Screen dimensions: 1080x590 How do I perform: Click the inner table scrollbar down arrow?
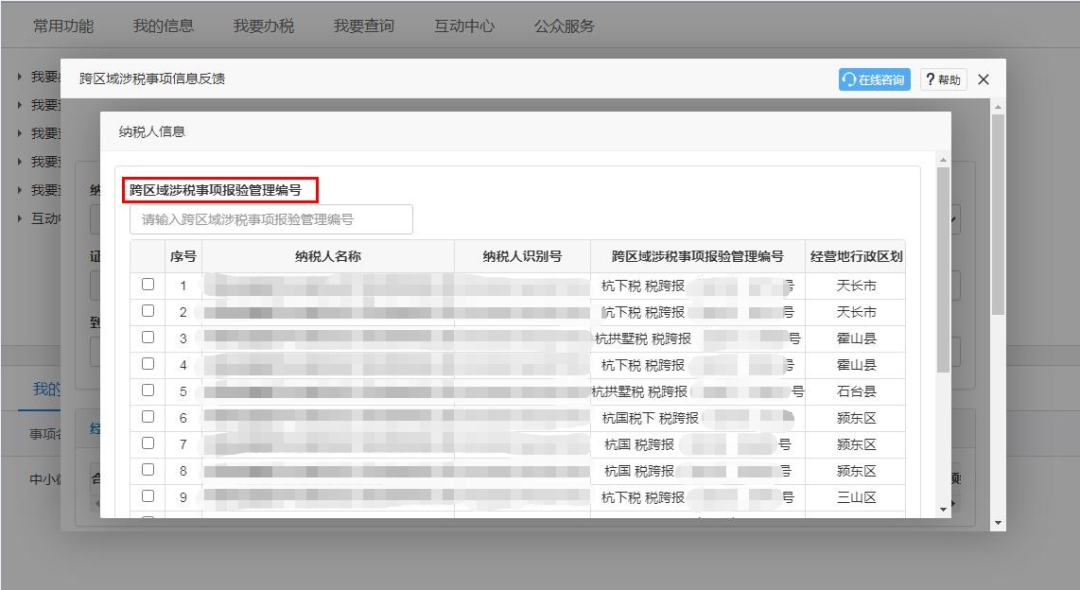pos(942,510)
